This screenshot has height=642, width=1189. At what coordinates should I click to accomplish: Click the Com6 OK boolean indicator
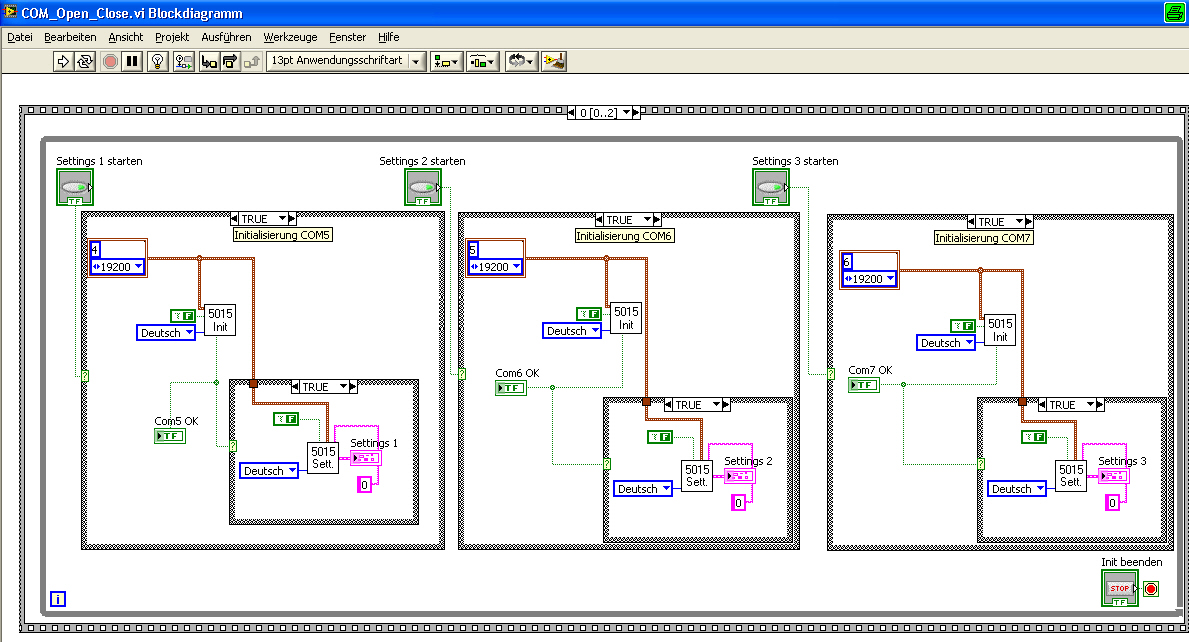click(x=511, y=387)
